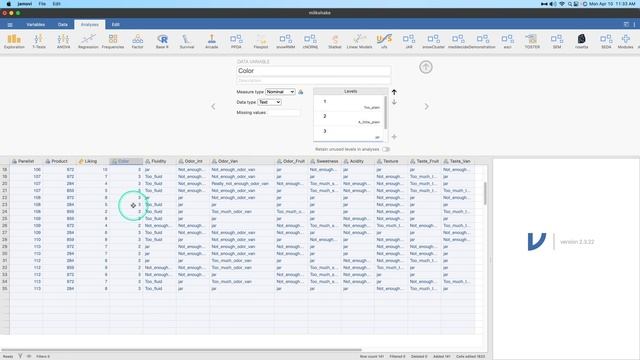Click the variable name field containing Color
Viewport: 640px width, 360px height.
[313, 71]
